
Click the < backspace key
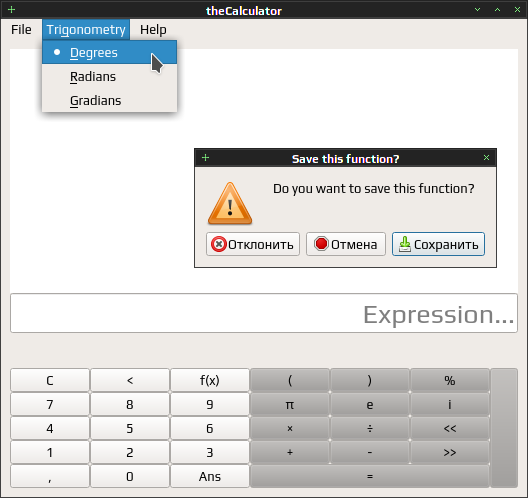pyautogui.click(x=130, y=380)
